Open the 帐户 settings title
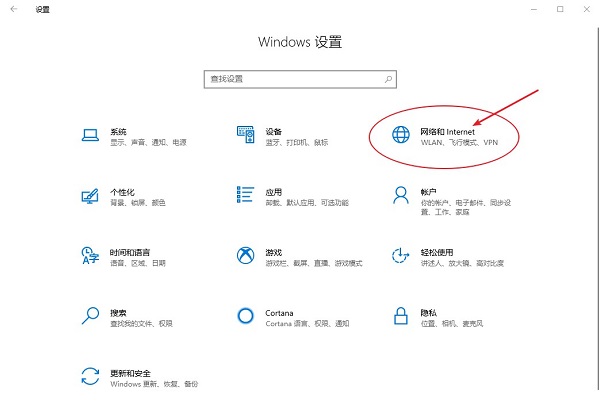 (x=429, y=192)
